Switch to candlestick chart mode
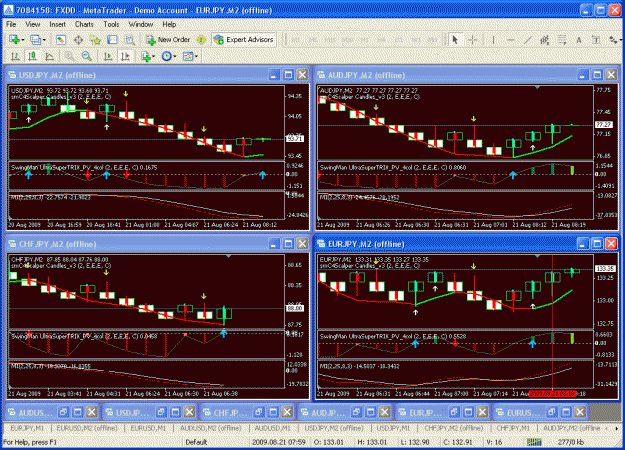The image size is (625, 450). [x=32, y=56]
